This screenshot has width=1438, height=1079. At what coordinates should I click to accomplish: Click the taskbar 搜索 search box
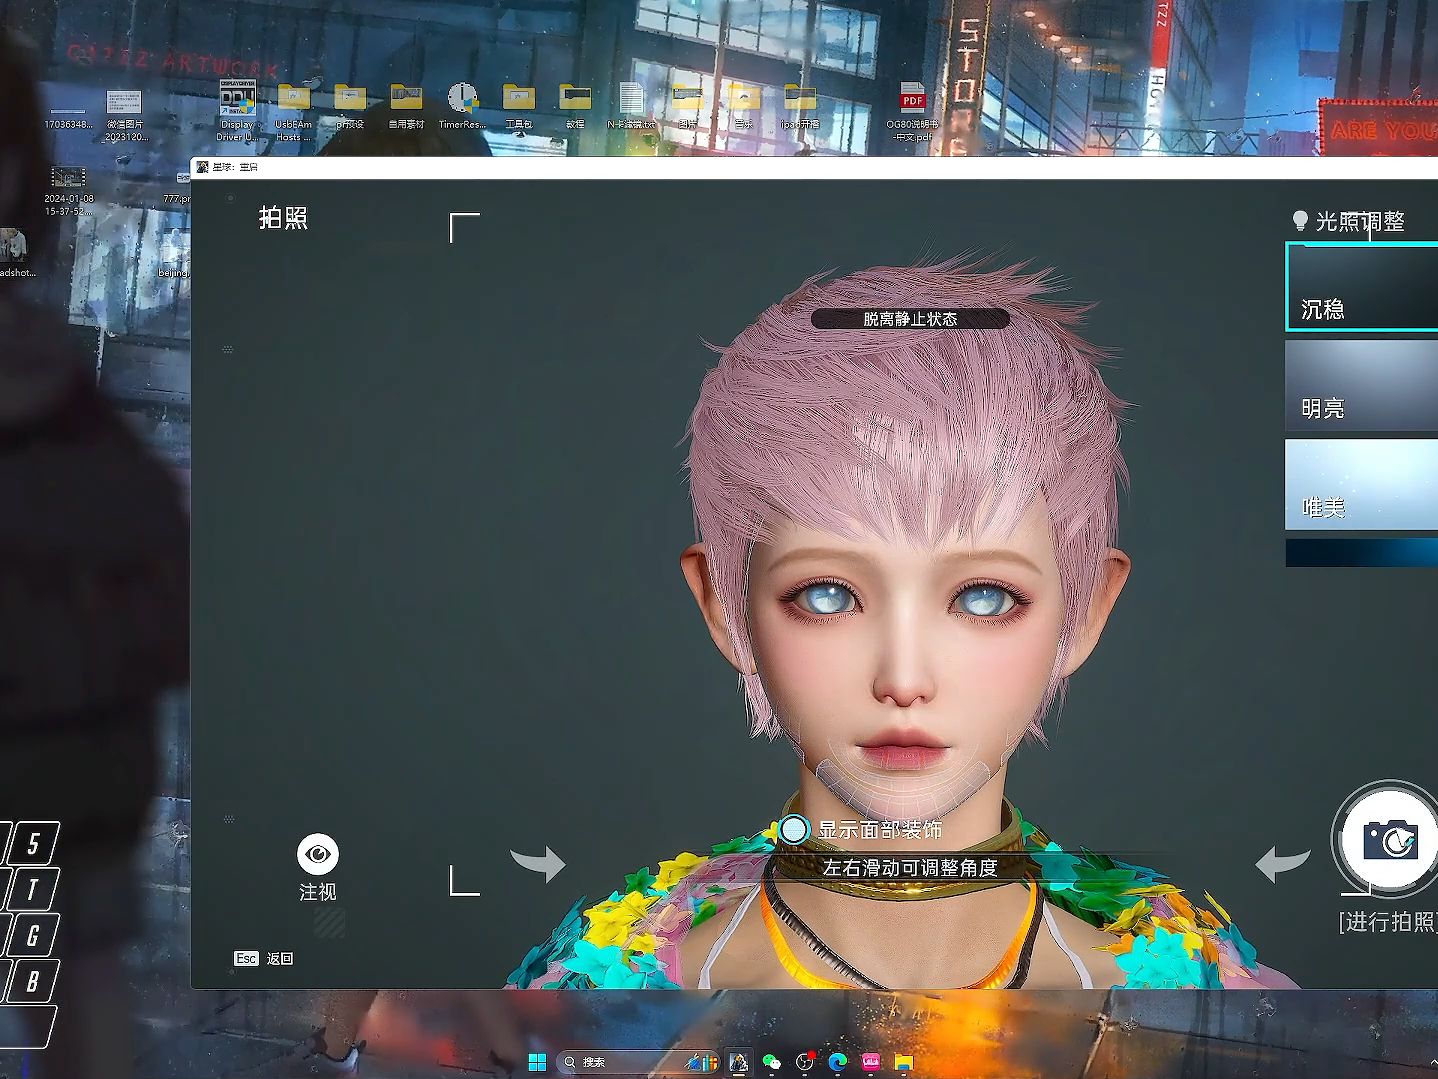638,1062
